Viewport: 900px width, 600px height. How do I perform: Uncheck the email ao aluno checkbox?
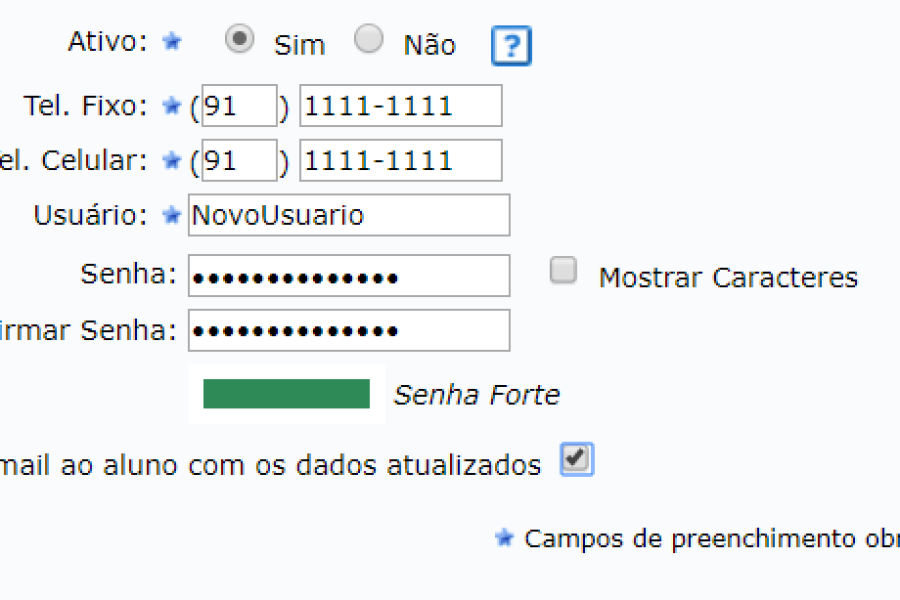576,459
